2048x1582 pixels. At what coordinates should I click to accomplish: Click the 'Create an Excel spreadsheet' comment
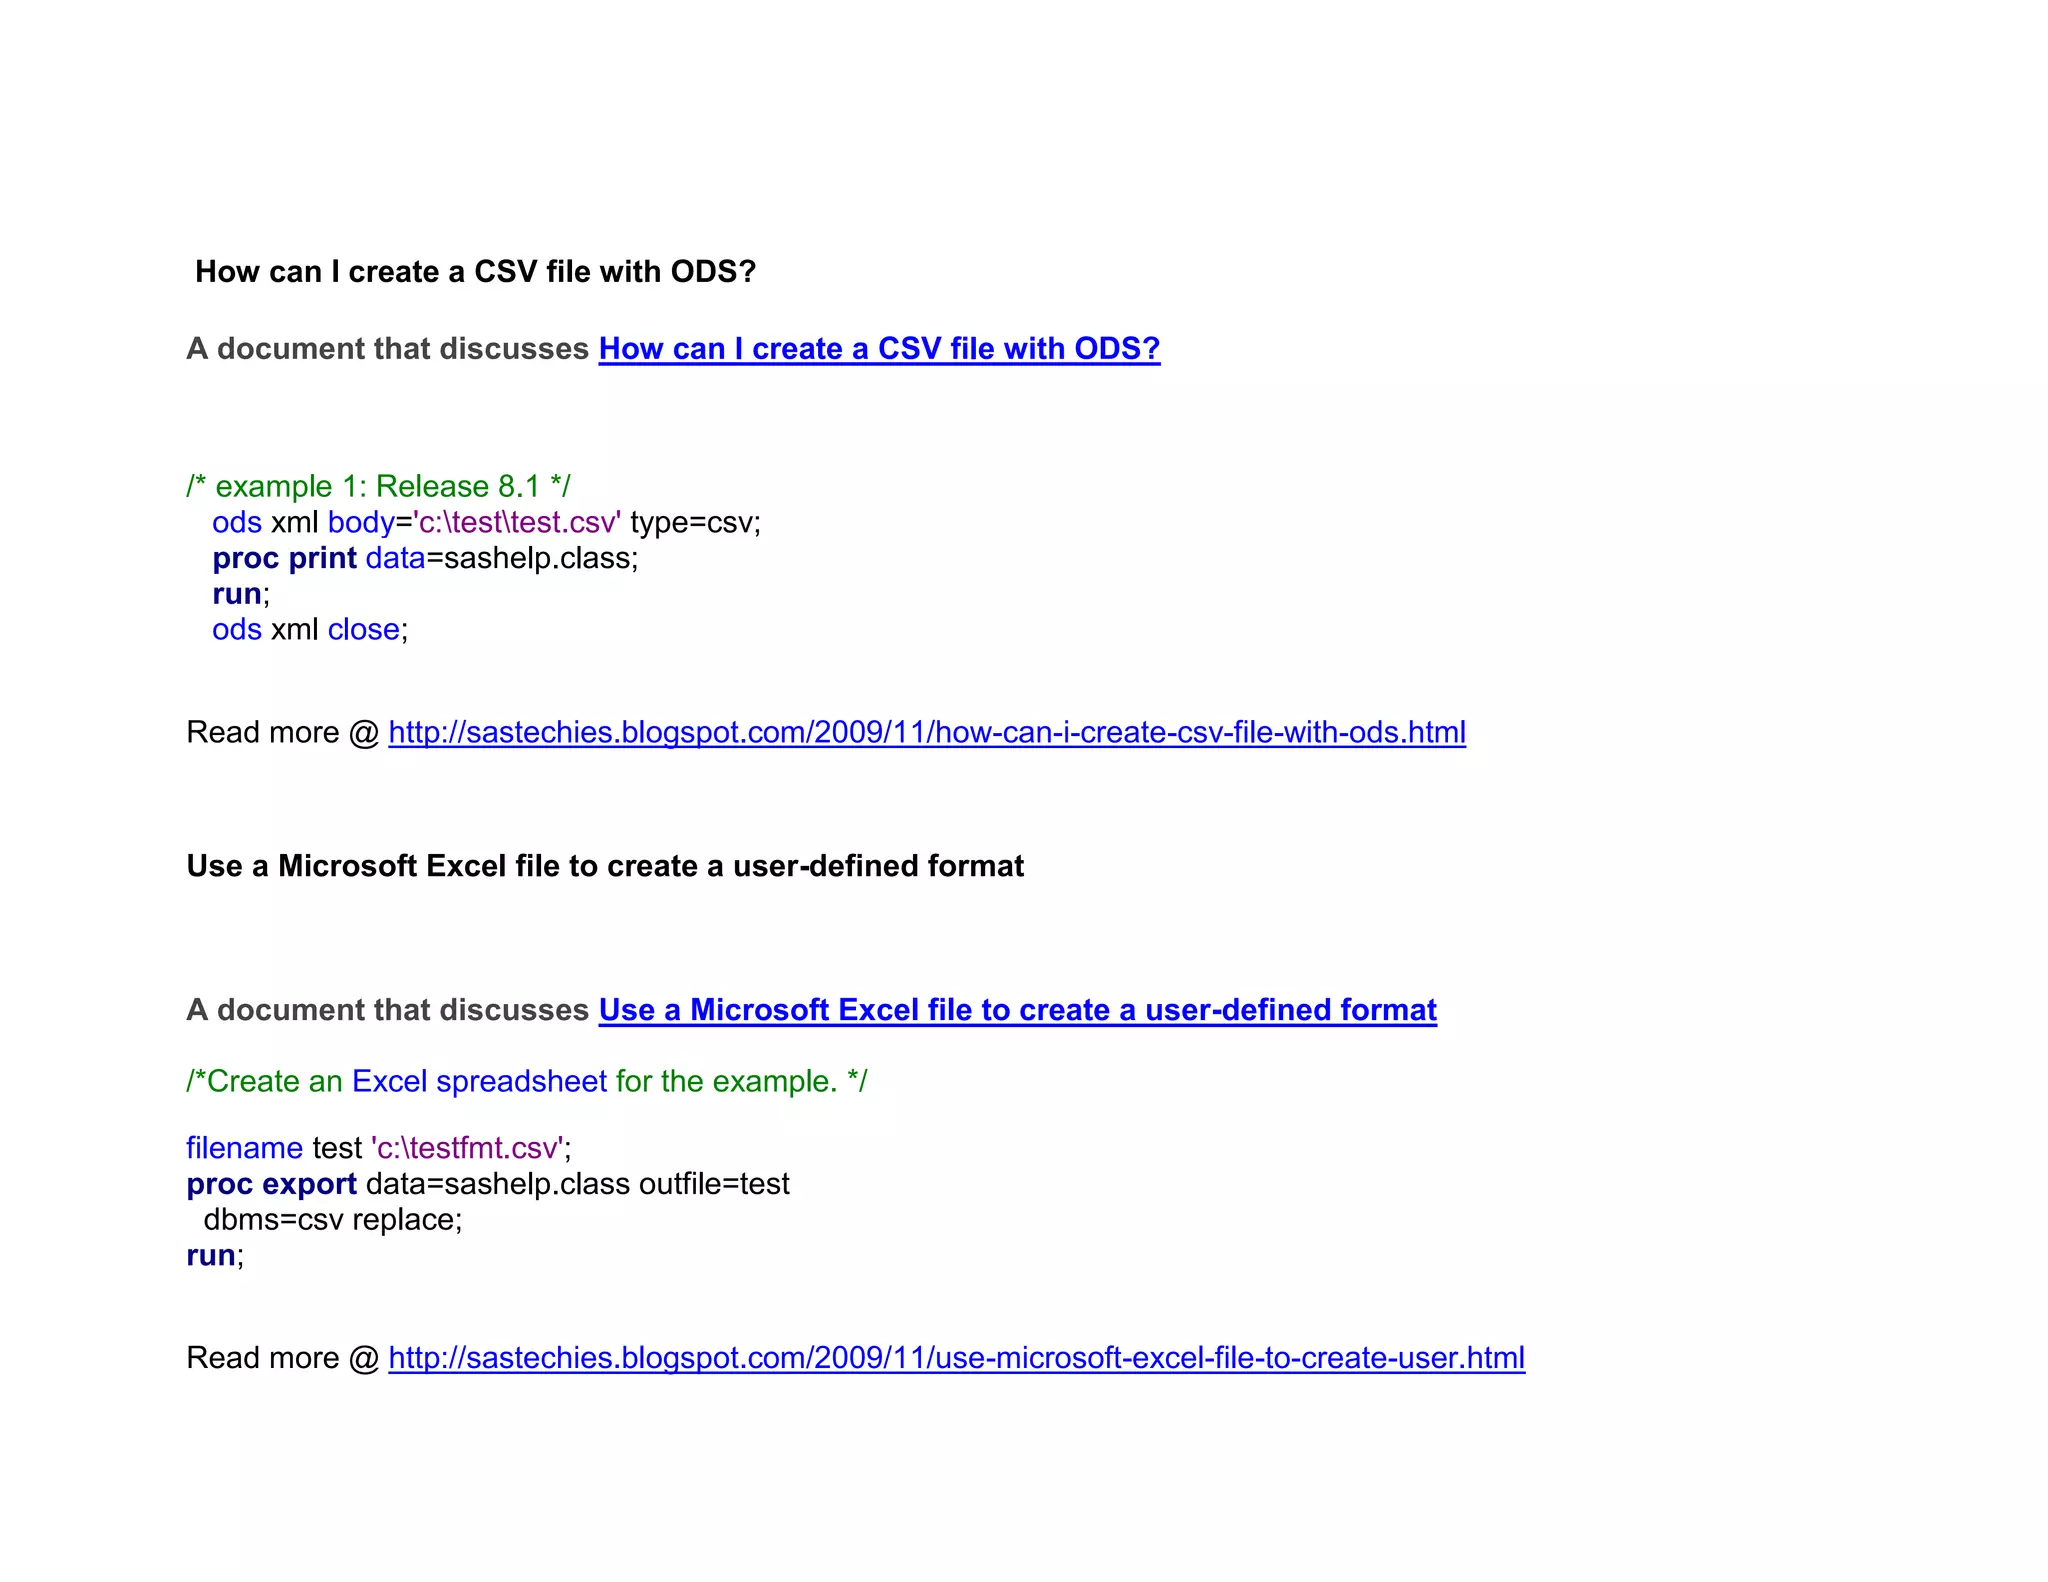(526, 1081)
